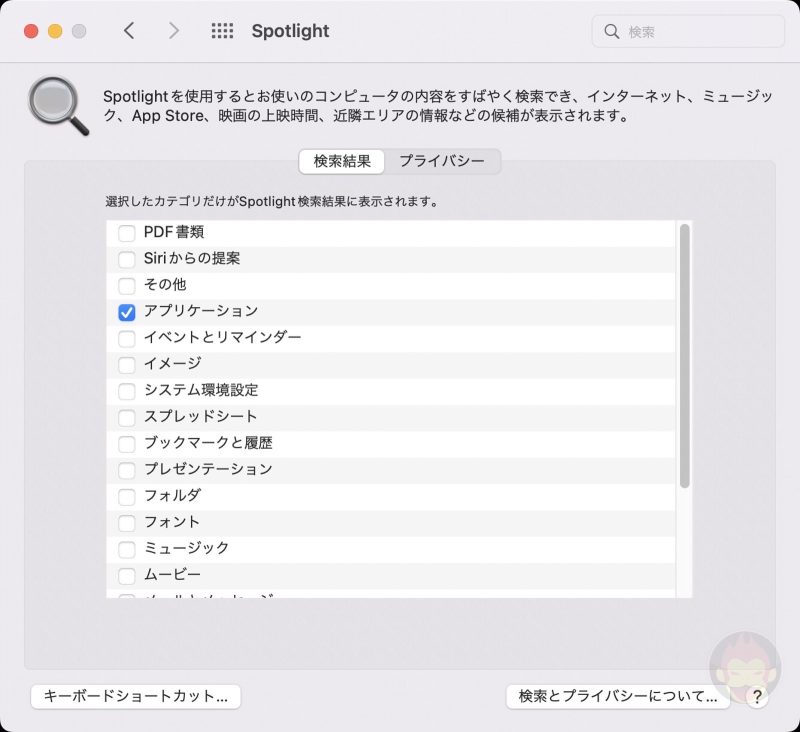Enable Siriからの提案
This screenshot has height=732, width=800.
click(126, 258)
